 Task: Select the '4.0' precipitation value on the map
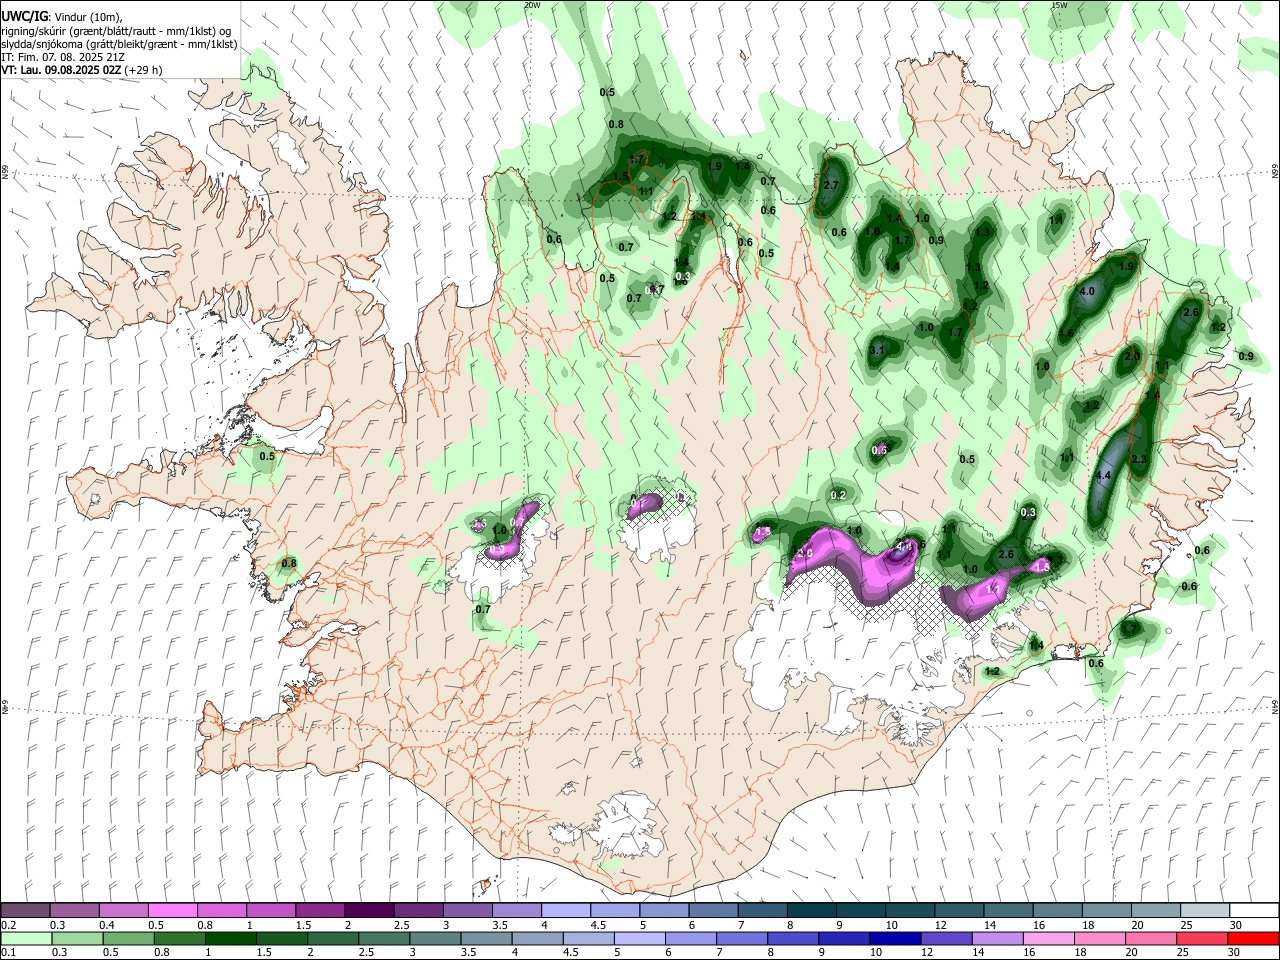pos(1088,291)
